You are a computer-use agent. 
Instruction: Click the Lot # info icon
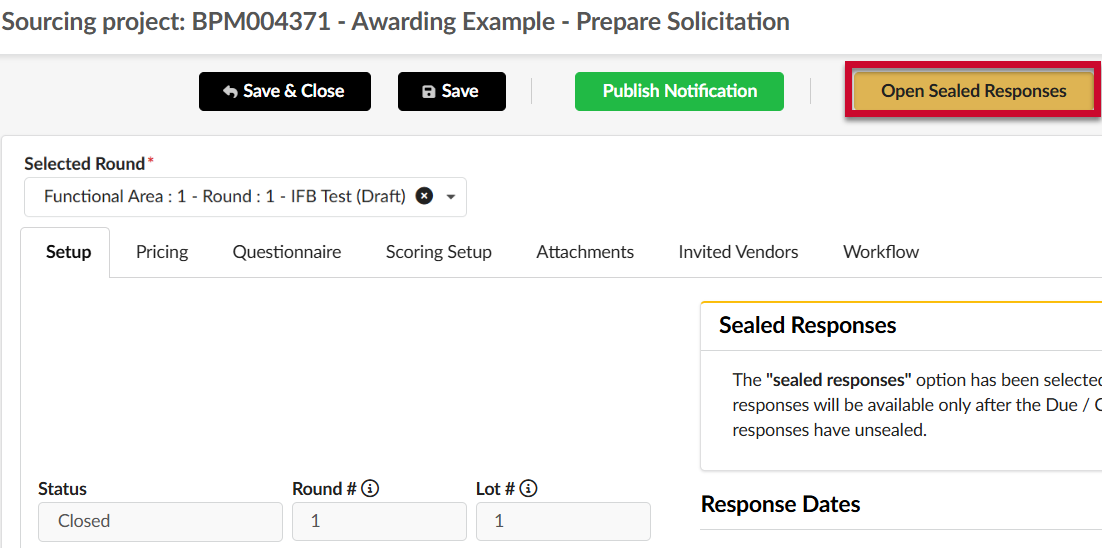pyautogui.click(x=531, y=488)
